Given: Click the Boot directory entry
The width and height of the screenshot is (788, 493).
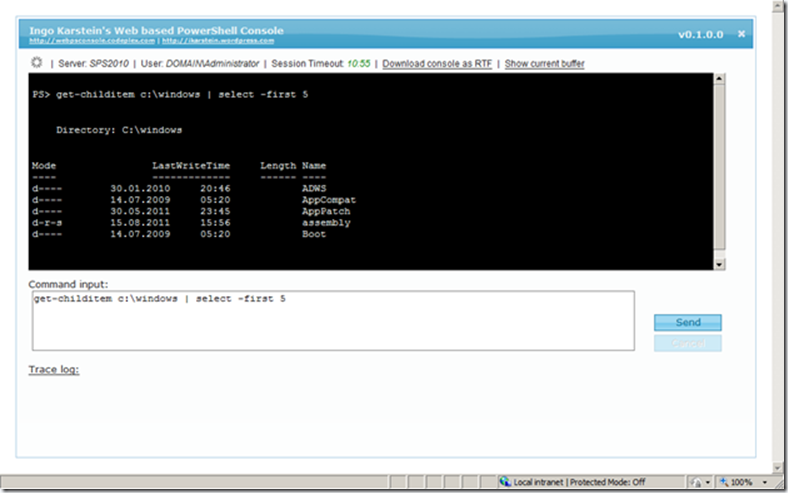Looking at the screenshot, I should click(314, 234).
